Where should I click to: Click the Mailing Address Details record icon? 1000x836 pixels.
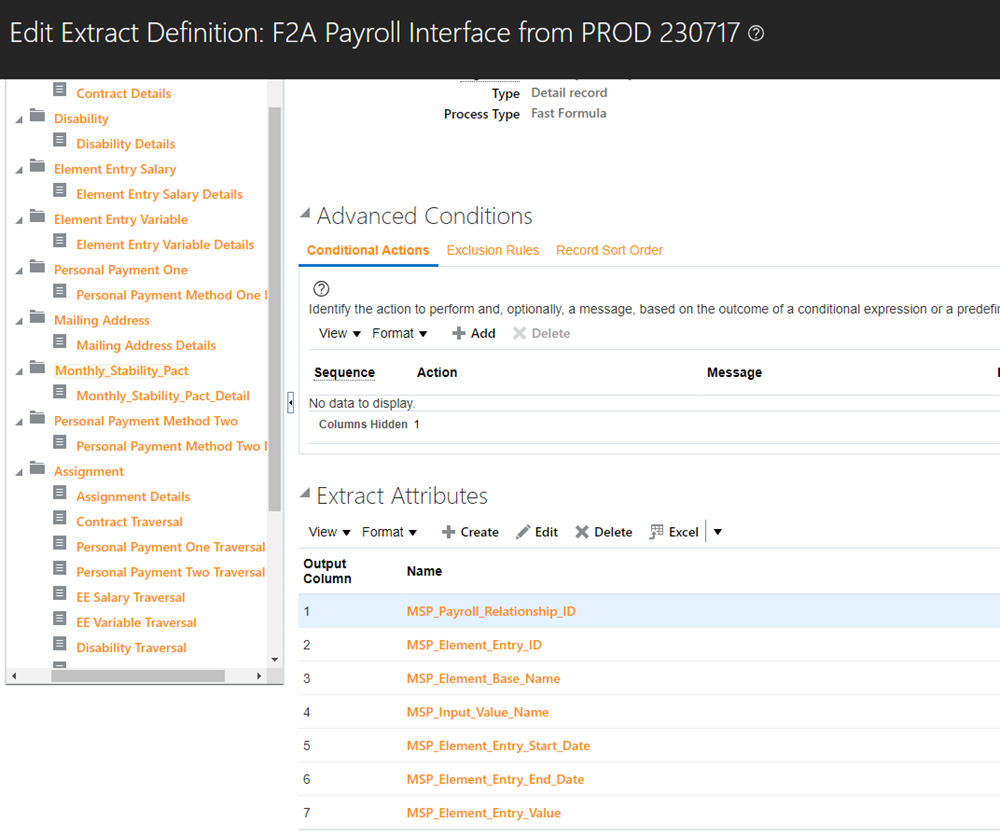pos(60,341)
